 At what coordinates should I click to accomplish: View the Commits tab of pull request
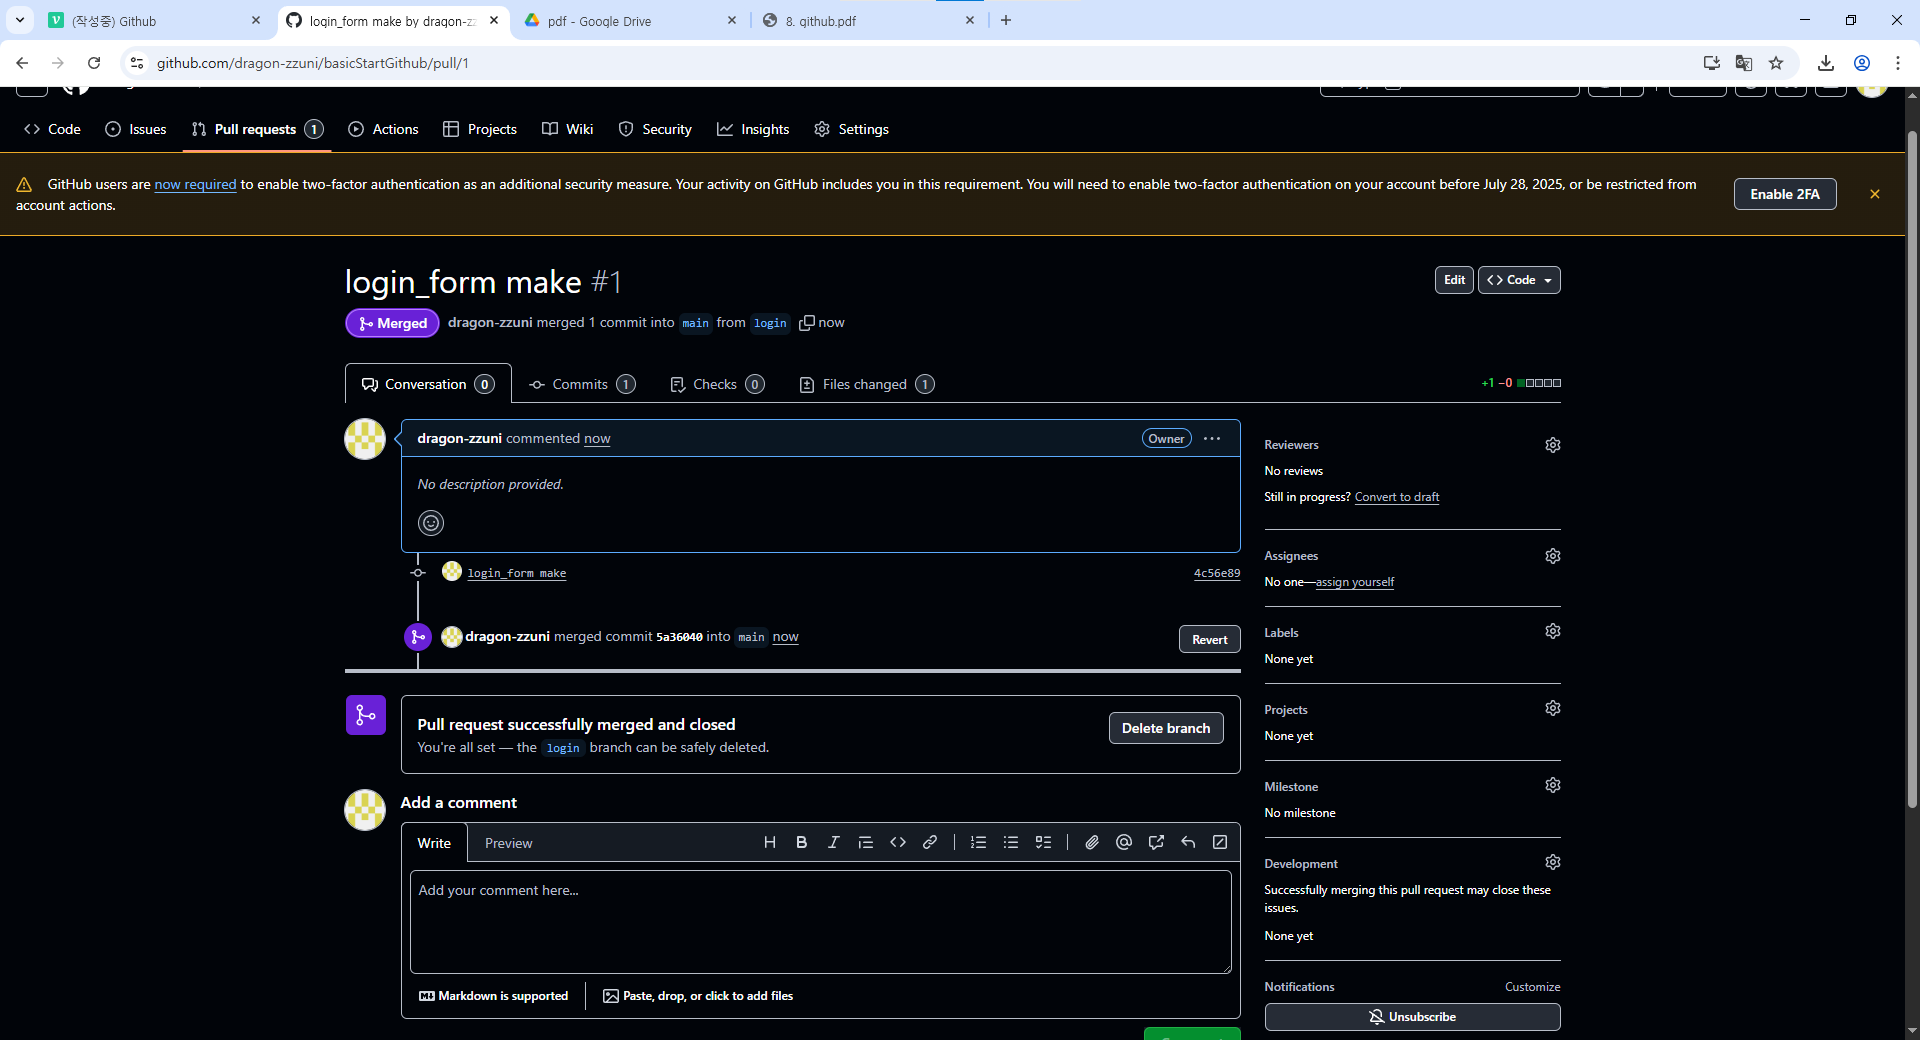point(582,384)
